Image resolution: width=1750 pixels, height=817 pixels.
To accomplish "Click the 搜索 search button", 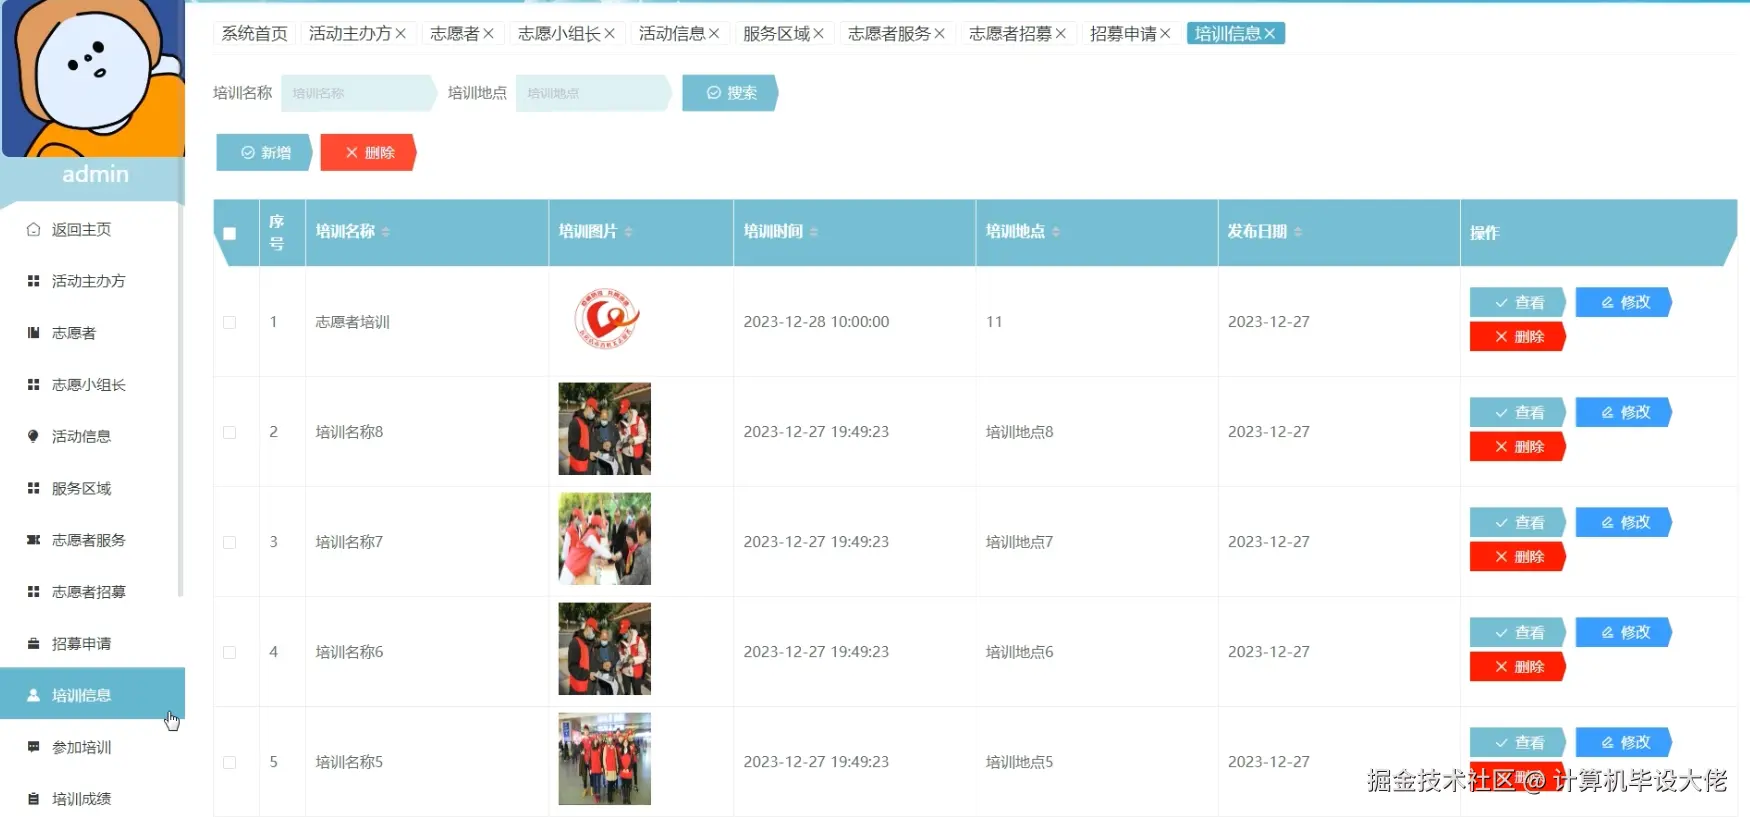I will 730,93.
